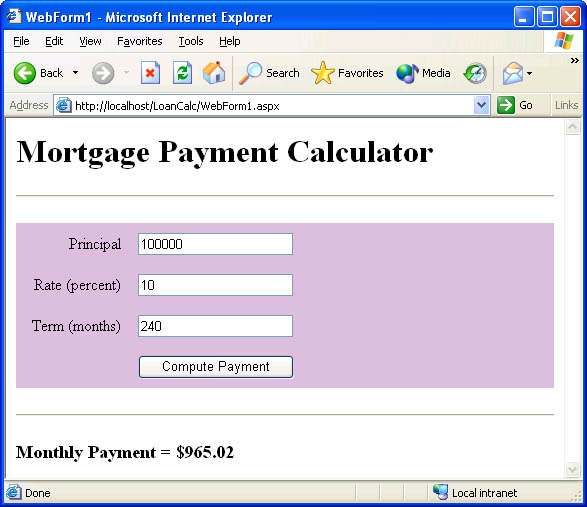
Task: Click the green Back arrow icon
Action: [x=25, y=73]
